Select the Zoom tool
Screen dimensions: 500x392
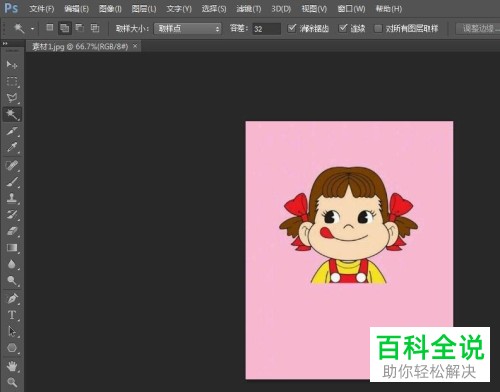click(12, 382)
